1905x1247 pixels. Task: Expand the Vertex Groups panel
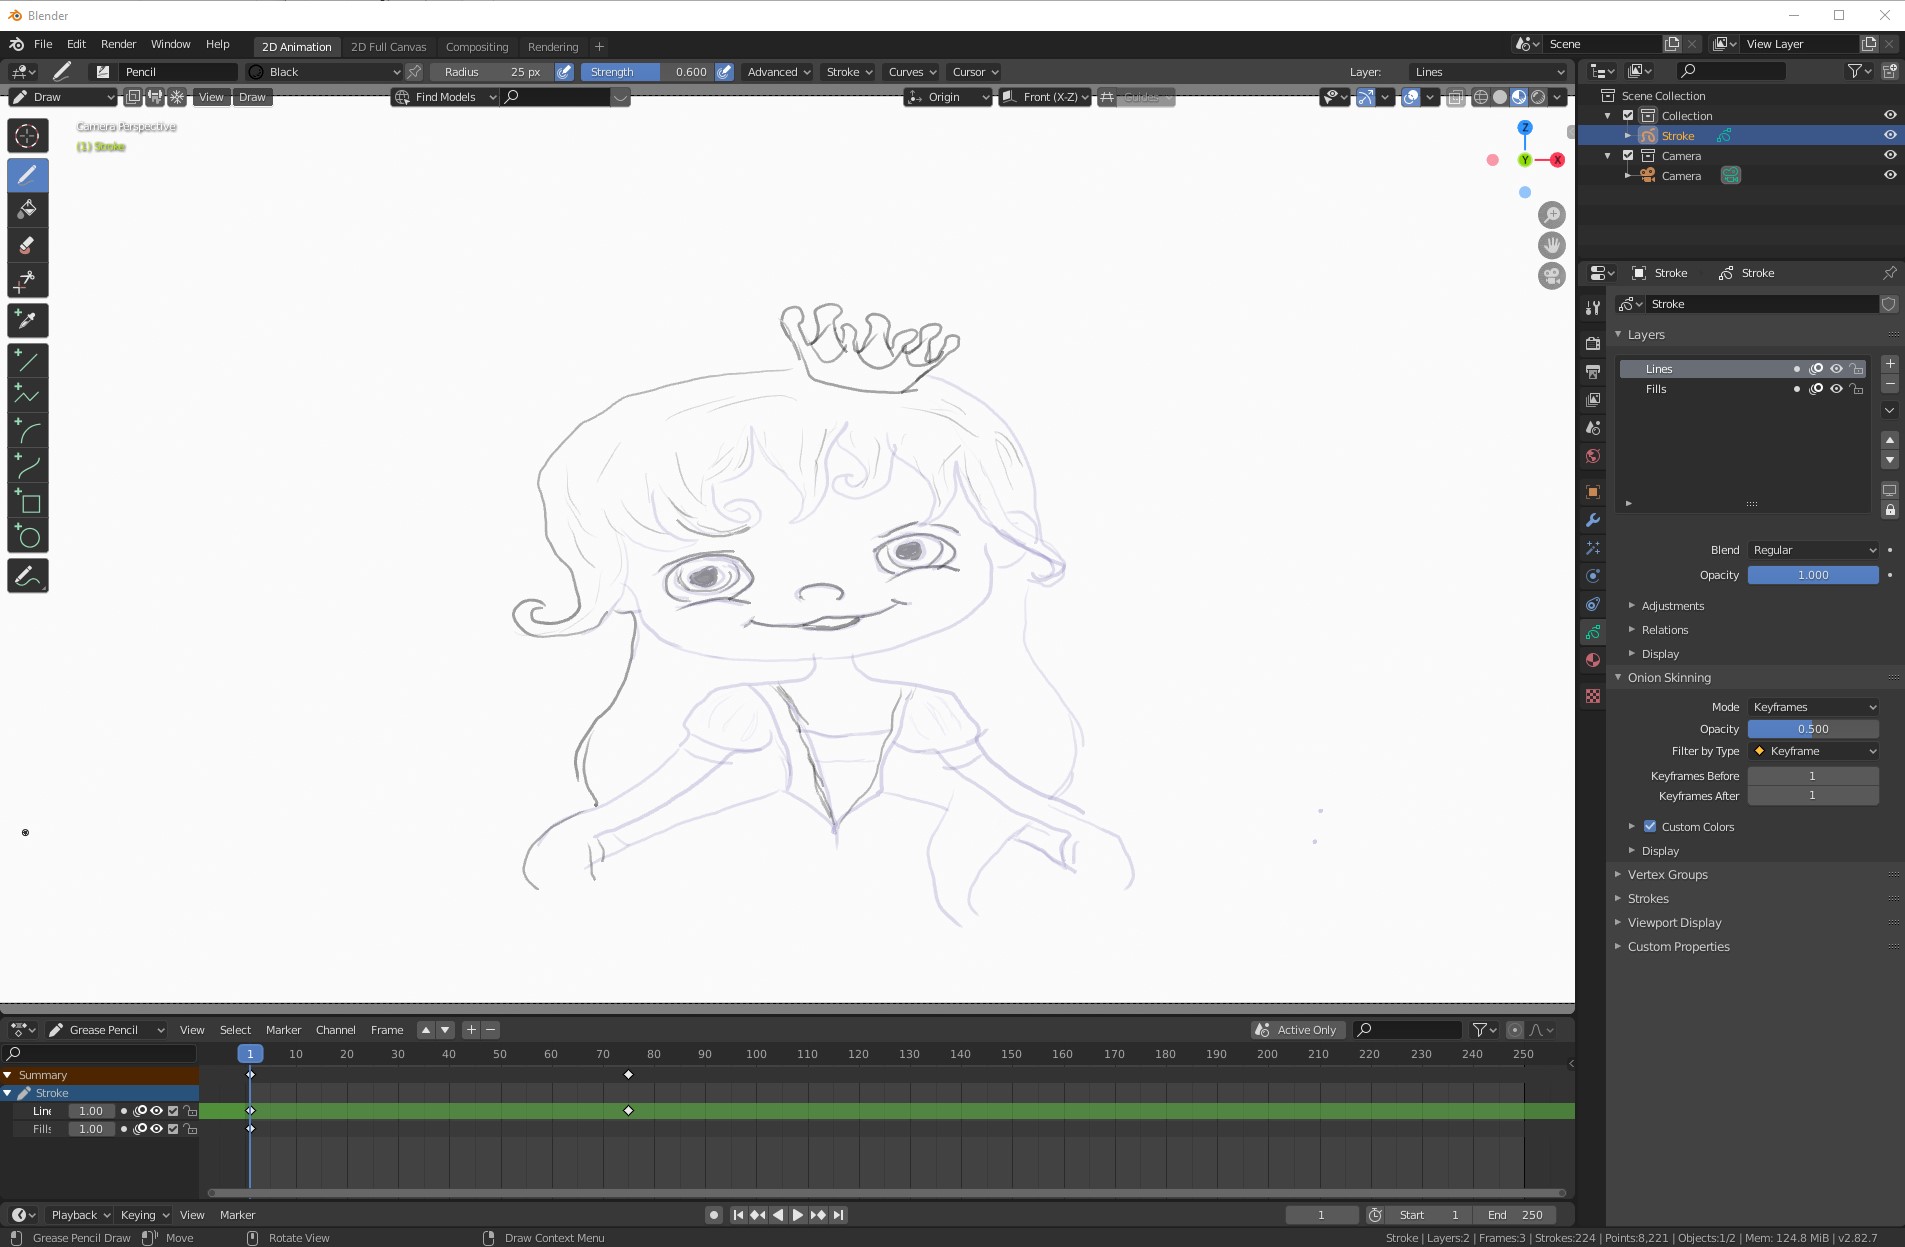pyautogui.click(x=1667, y=875)
